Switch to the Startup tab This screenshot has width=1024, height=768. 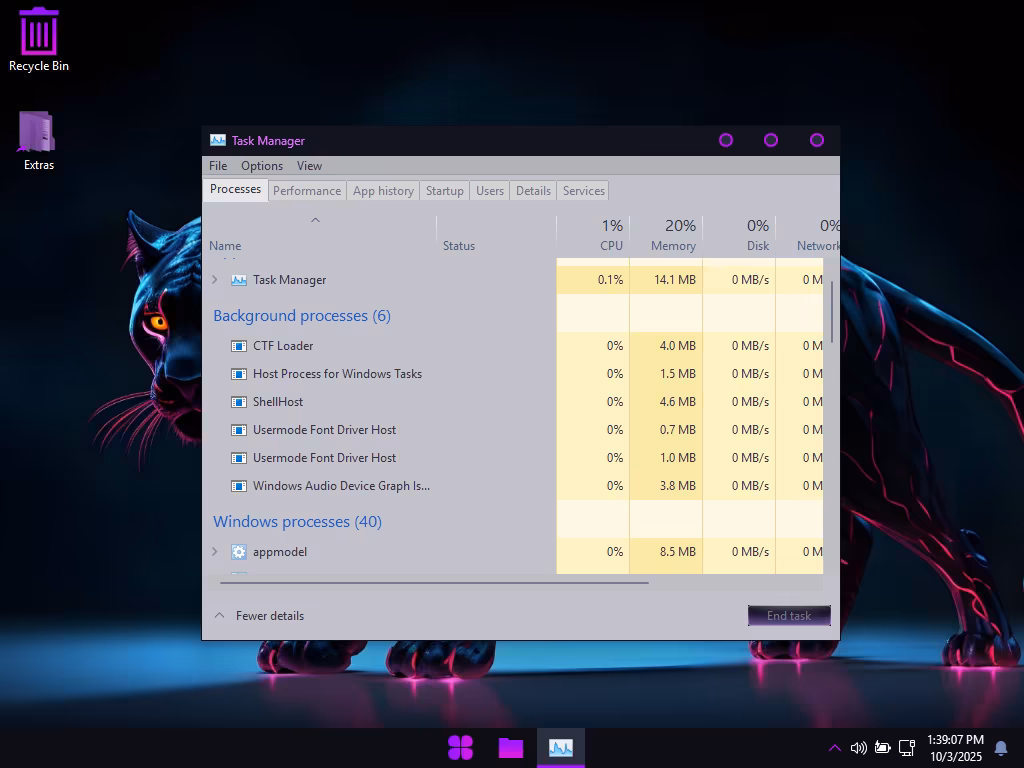[445, 191]
